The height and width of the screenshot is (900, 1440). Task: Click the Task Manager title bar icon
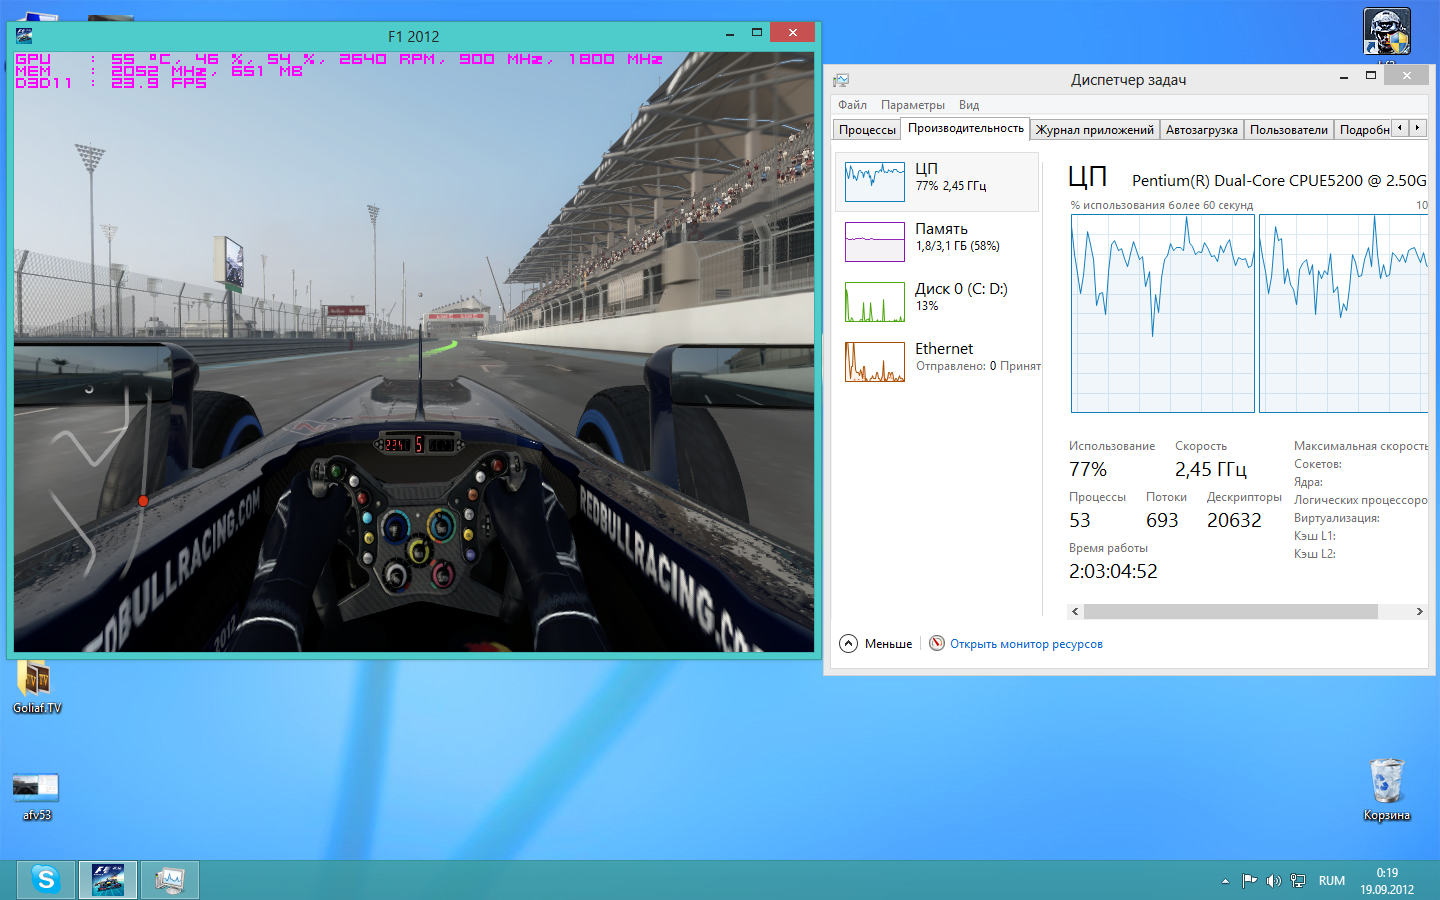[x=841, y=80]
